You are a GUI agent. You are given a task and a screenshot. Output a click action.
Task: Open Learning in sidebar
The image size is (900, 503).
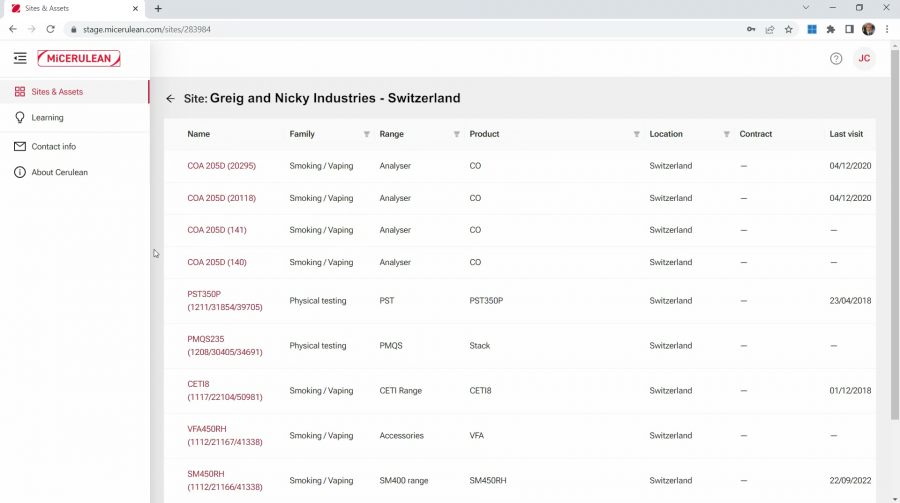tap(75, 118)
